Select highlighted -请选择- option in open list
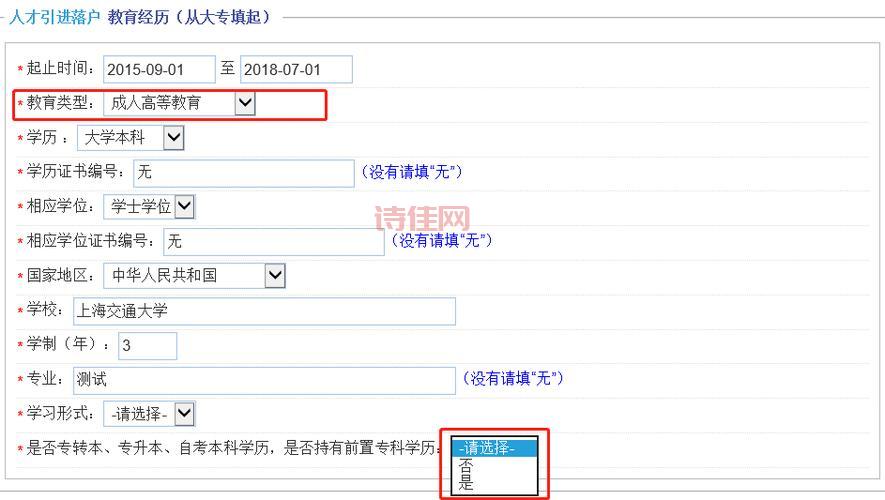885x500 pixels. click(494, 448)
